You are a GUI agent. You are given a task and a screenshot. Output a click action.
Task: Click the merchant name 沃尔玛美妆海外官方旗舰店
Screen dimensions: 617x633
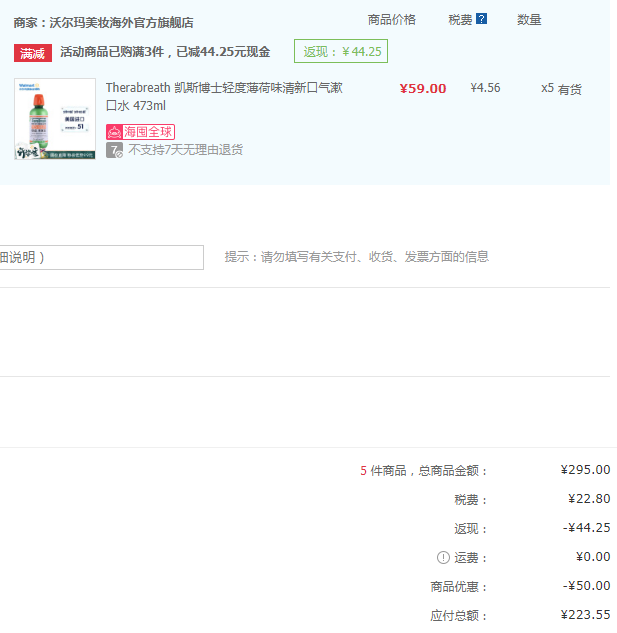pyautogui.click(x=122, y=23)
